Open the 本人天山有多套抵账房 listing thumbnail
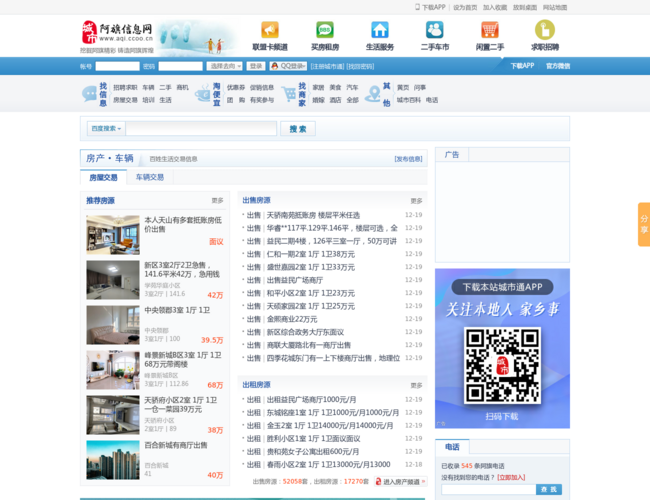The image size is (650, 500). [x=113, y=235]
